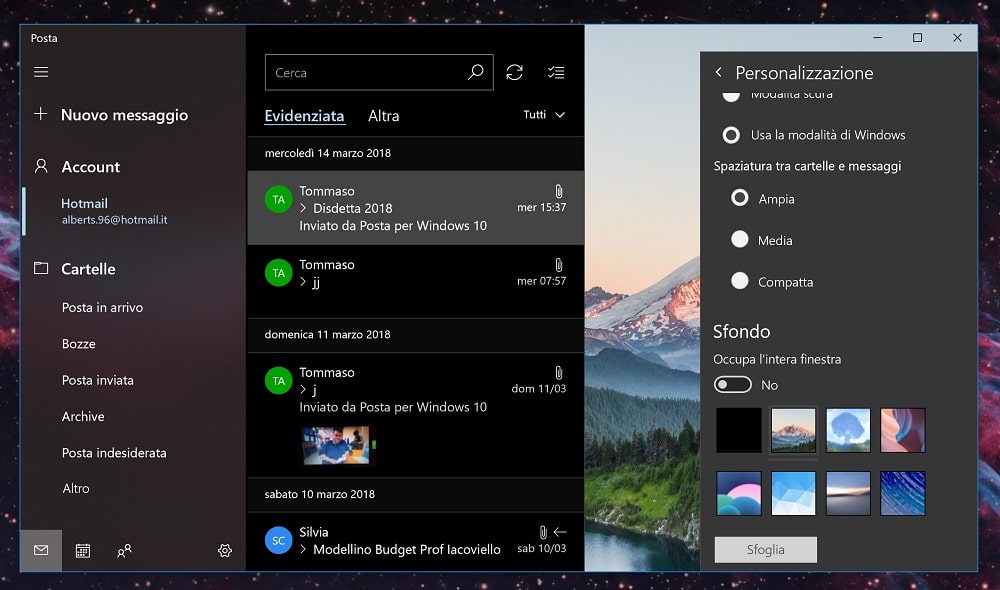Open Posta in arrivo folder
Image resolution: width=1000 pixels, height=590 pixels.
click(x=102, y=307)
